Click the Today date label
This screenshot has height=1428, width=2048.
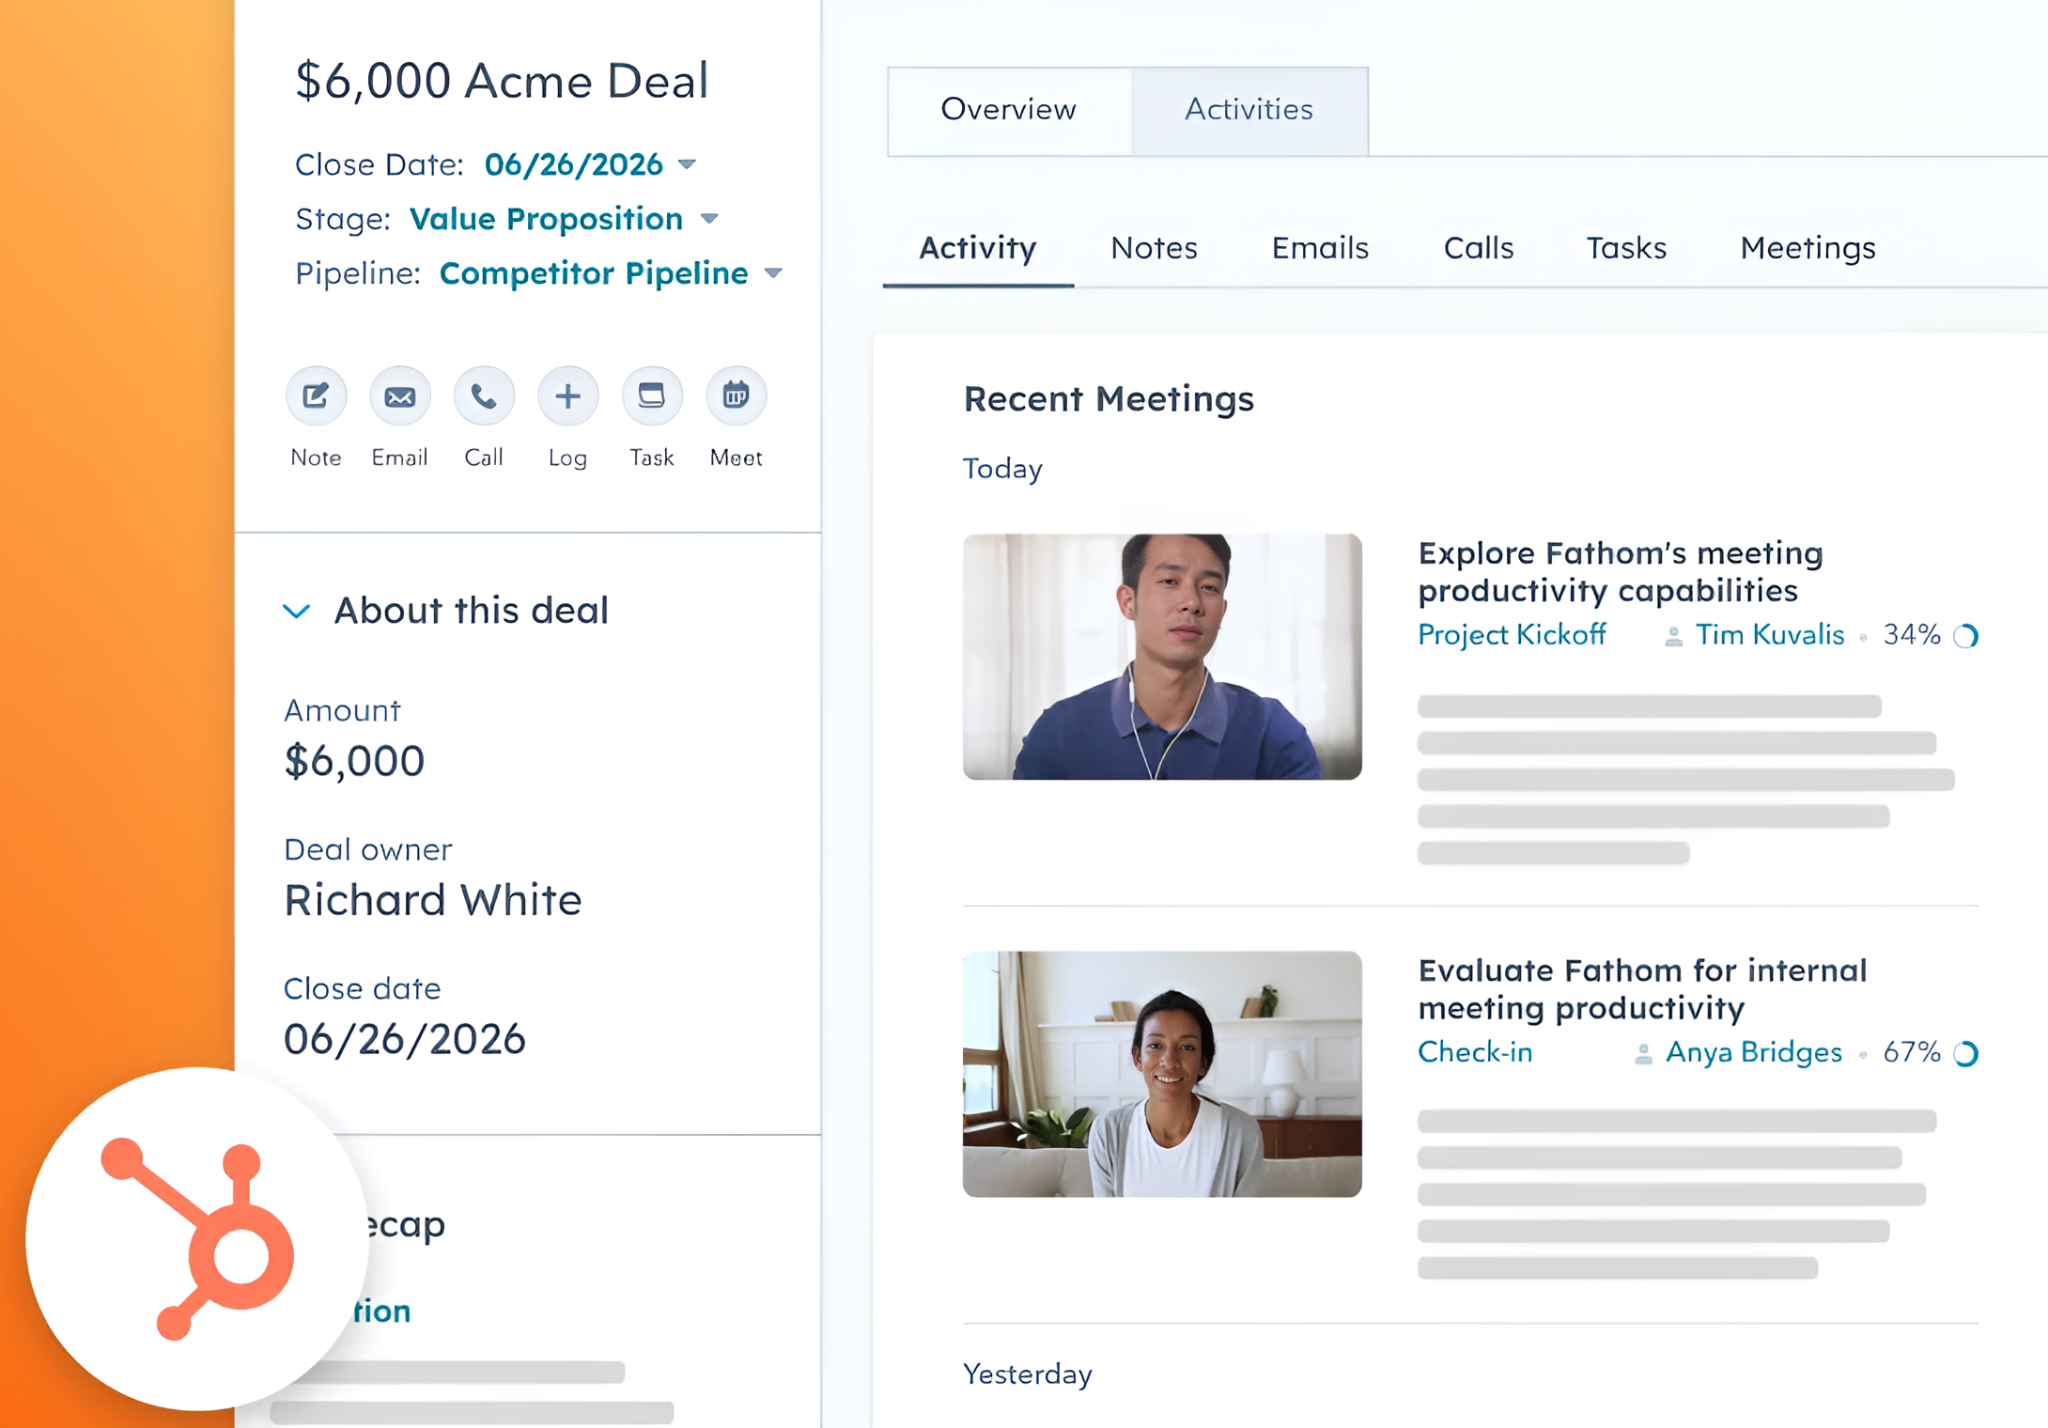click(1003, 469)
